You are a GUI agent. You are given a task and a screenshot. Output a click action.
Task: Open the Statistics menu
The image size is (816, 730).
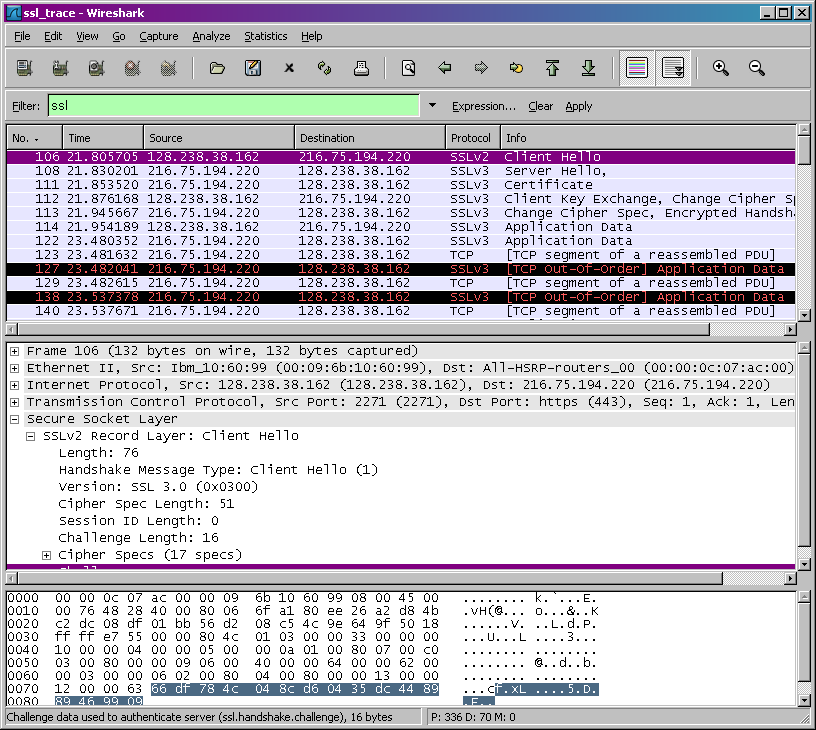click(x=266, y=36)
